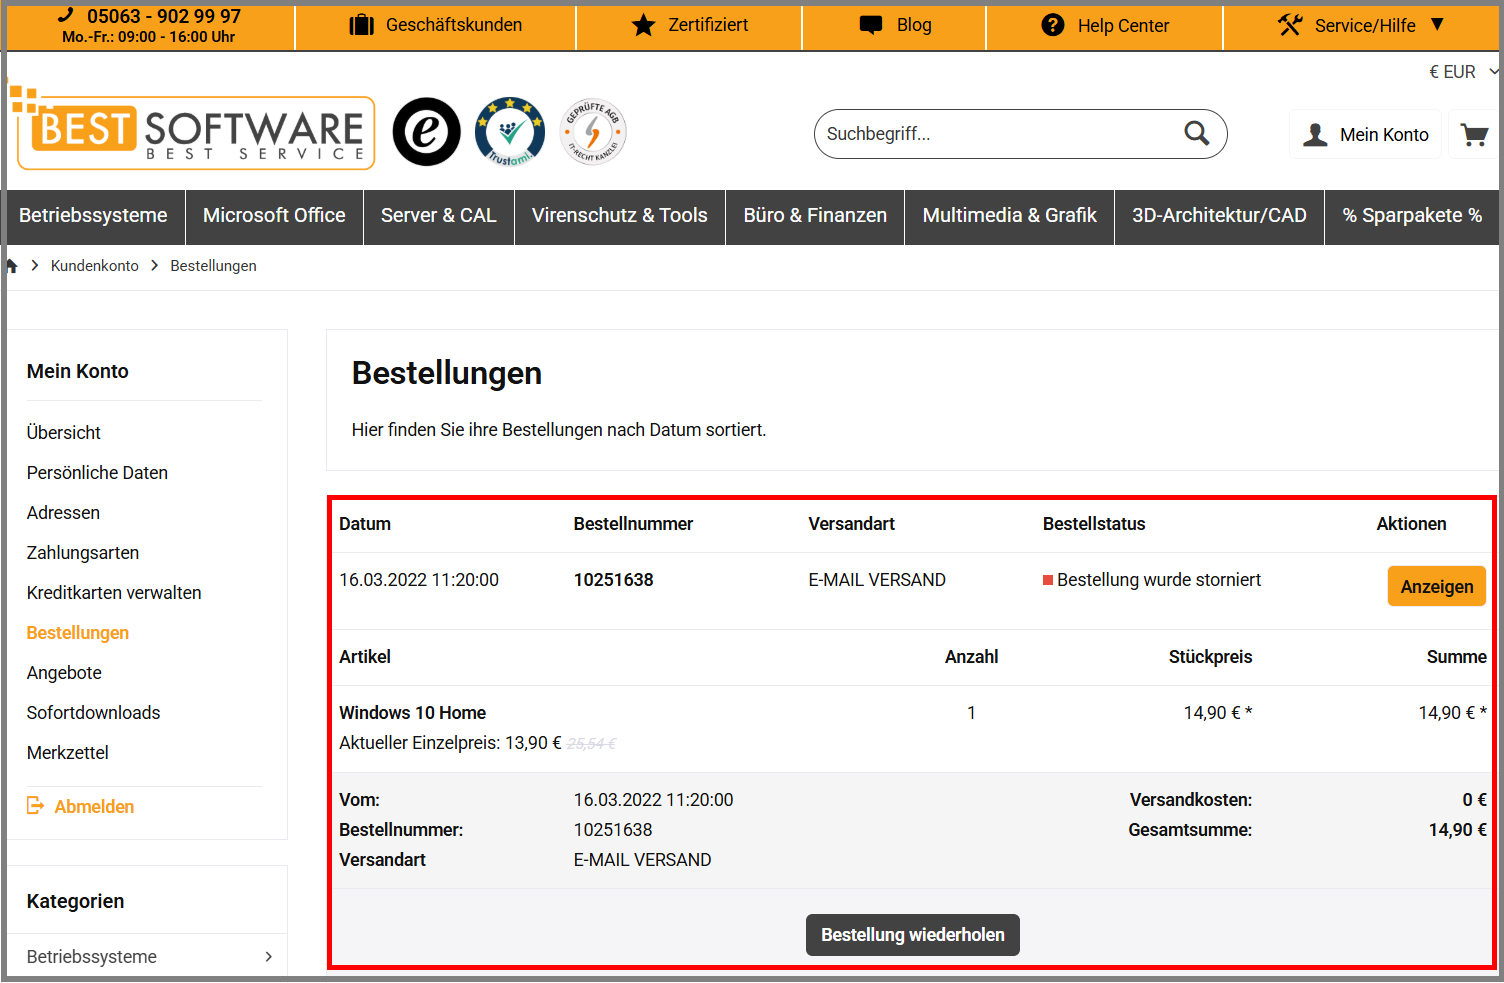
Task: Click the Abmelden logout icon
Action: click(36, 806)
